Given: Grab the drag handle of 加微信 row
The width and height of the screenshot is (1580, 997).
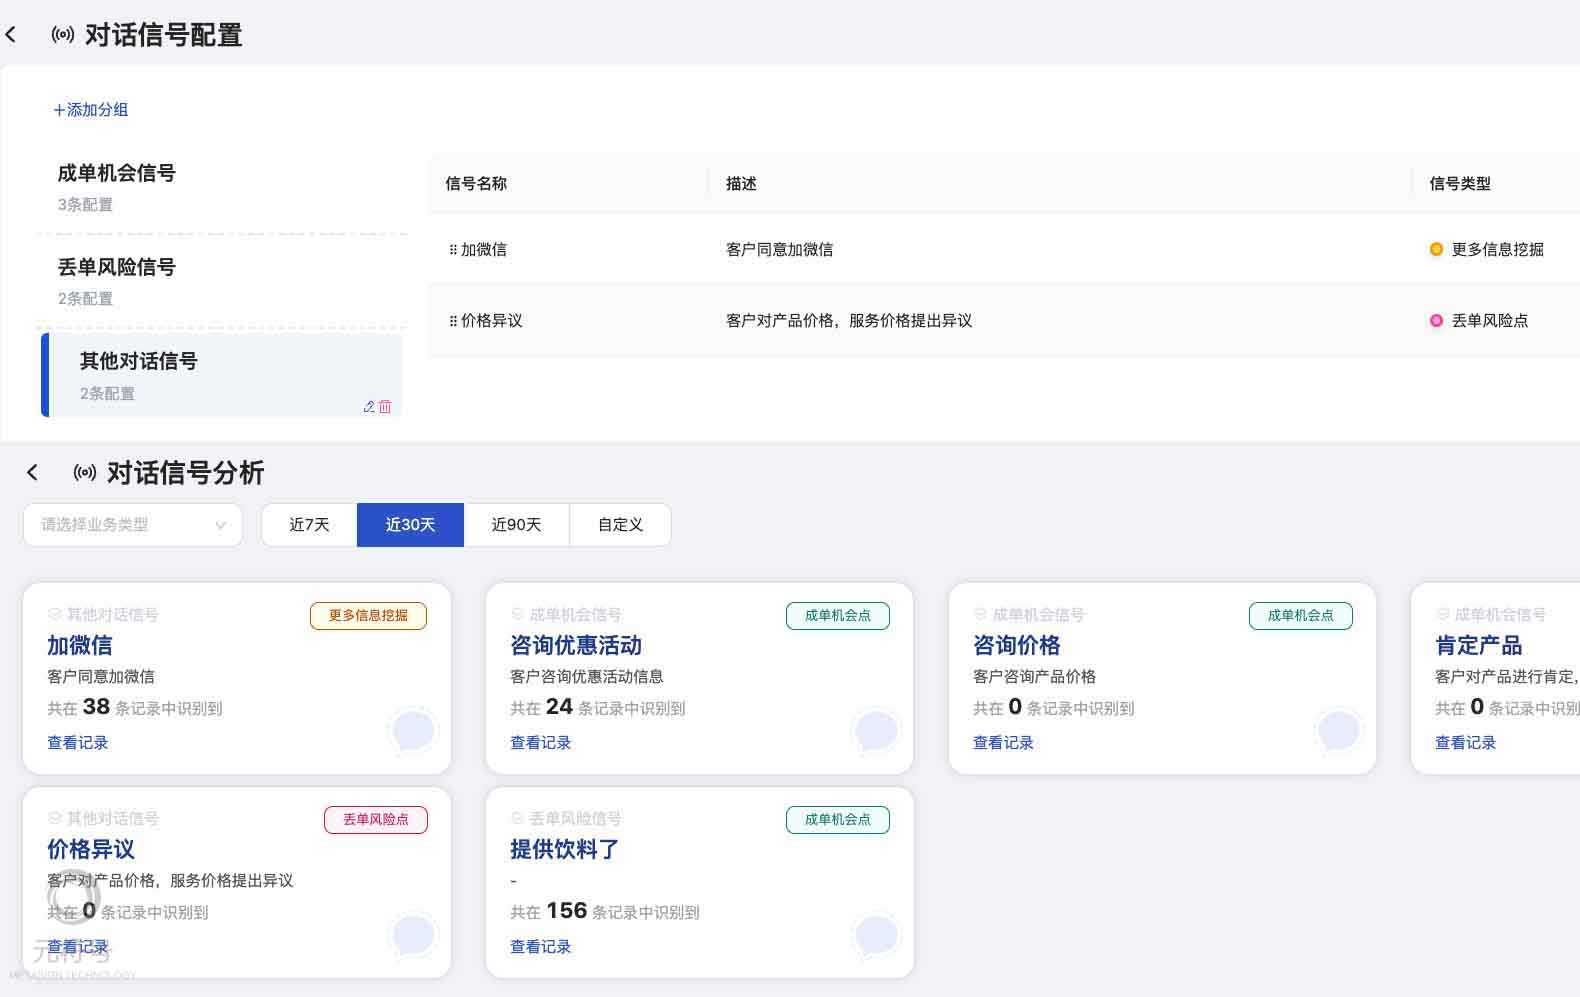Looking at the screenshot, I should point(453,250).
